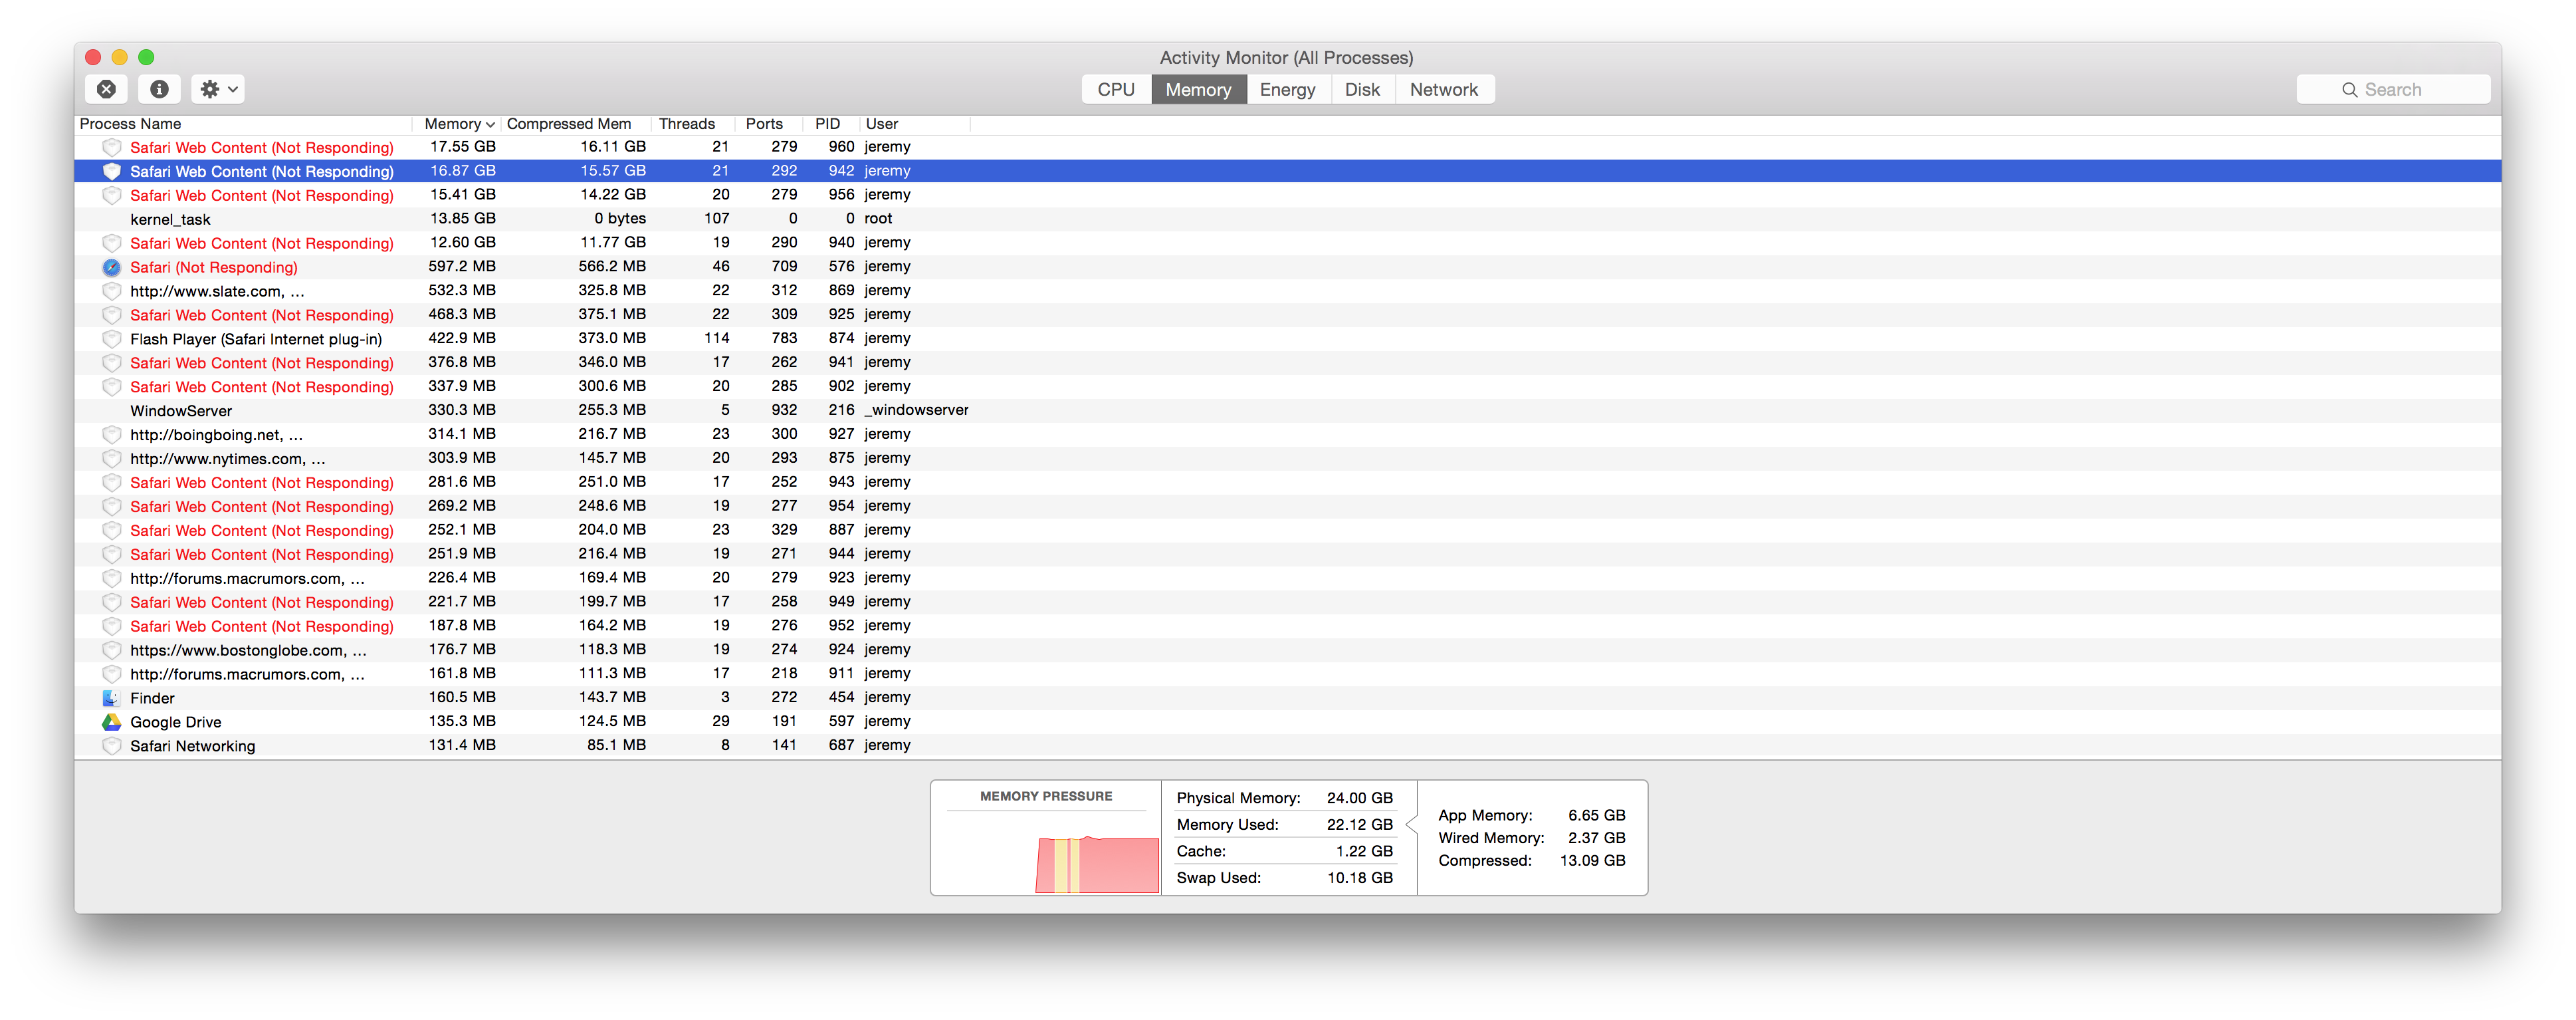
Task: Select the https://www.bostonglobe.com process name
Action: click(x=248, y=650)
